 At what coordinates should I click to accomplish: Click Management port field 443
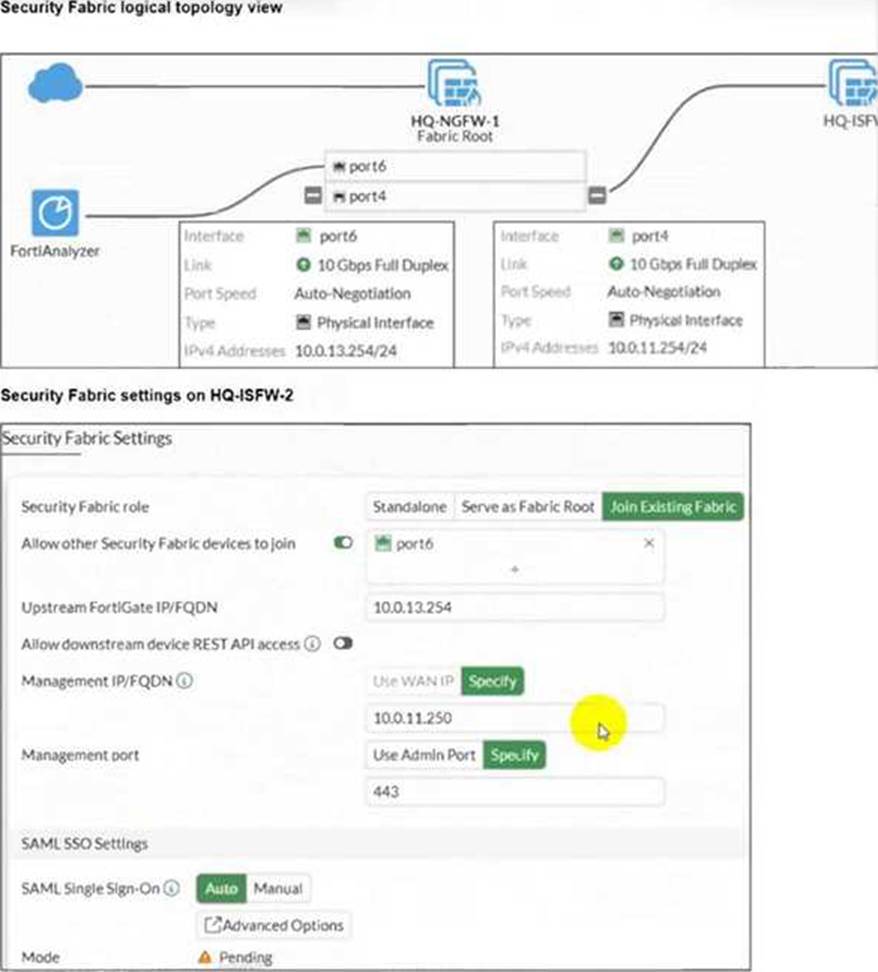(x=515, y=792)
